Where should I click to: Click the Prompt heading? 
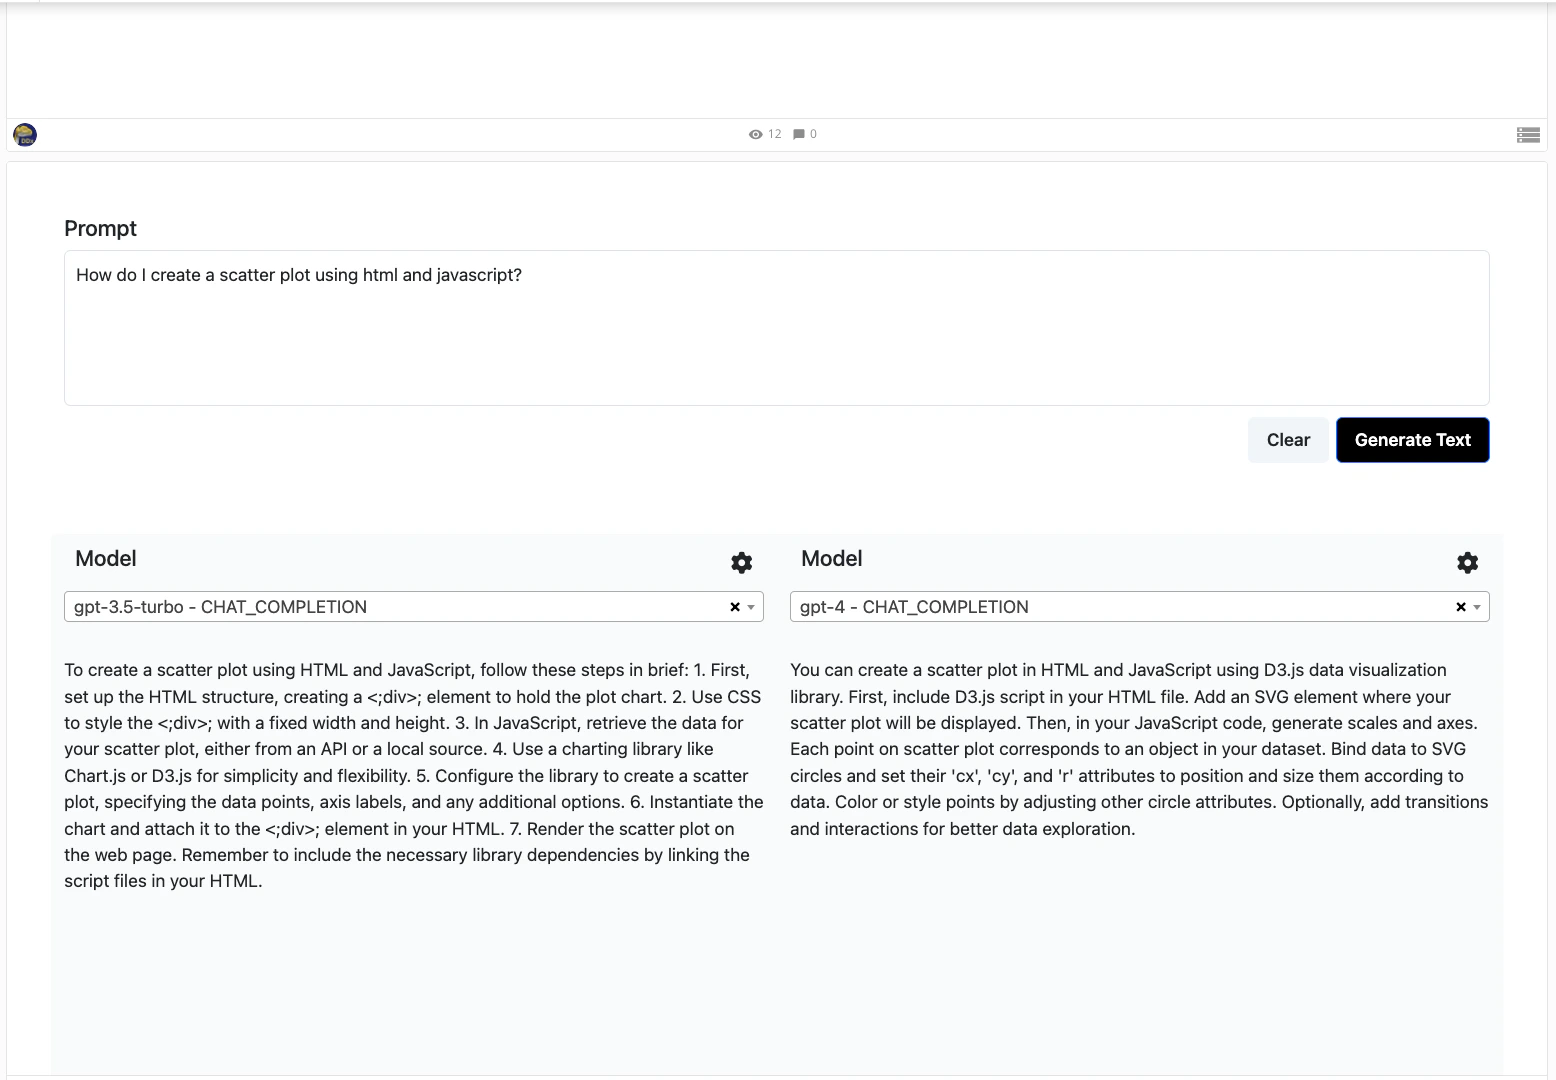pos(100,228)
